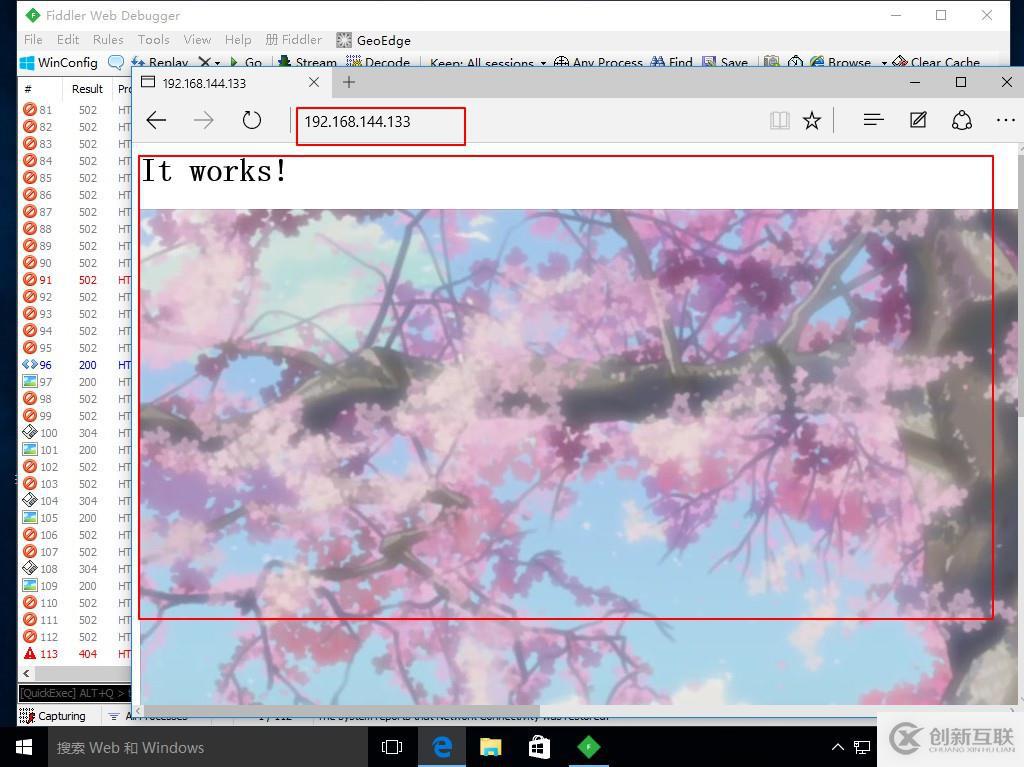Open Edge More actions ellipsis menu
The image size is (1024, 767).
pos(1006,120)
